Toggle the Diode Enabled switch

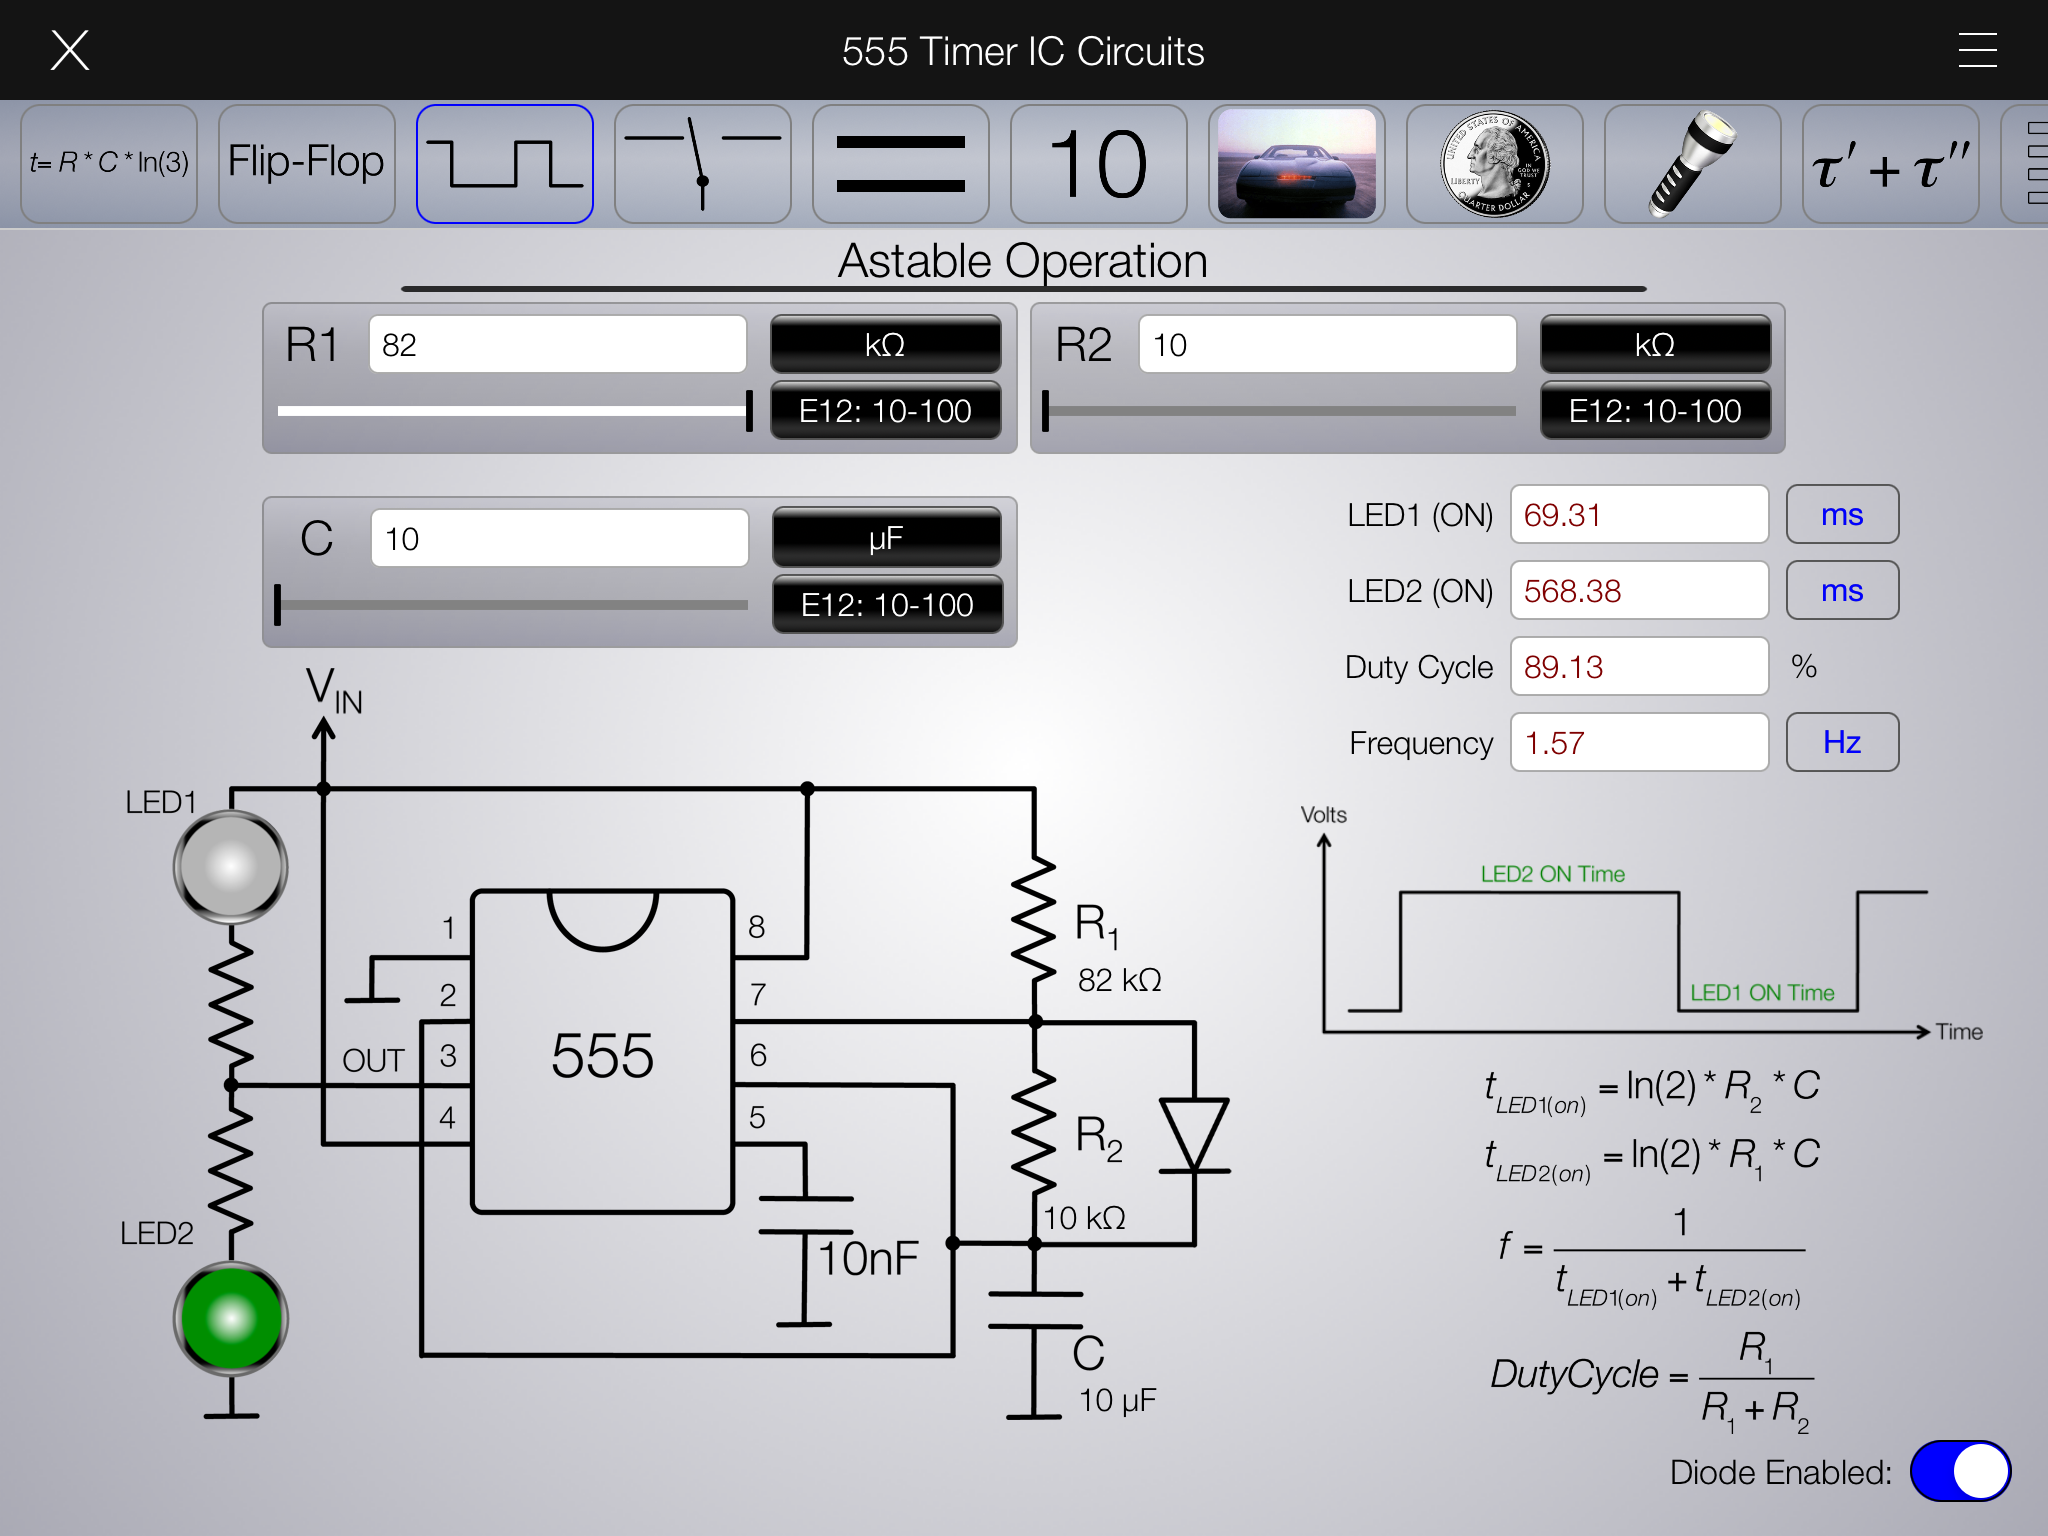point(1959,1471)
